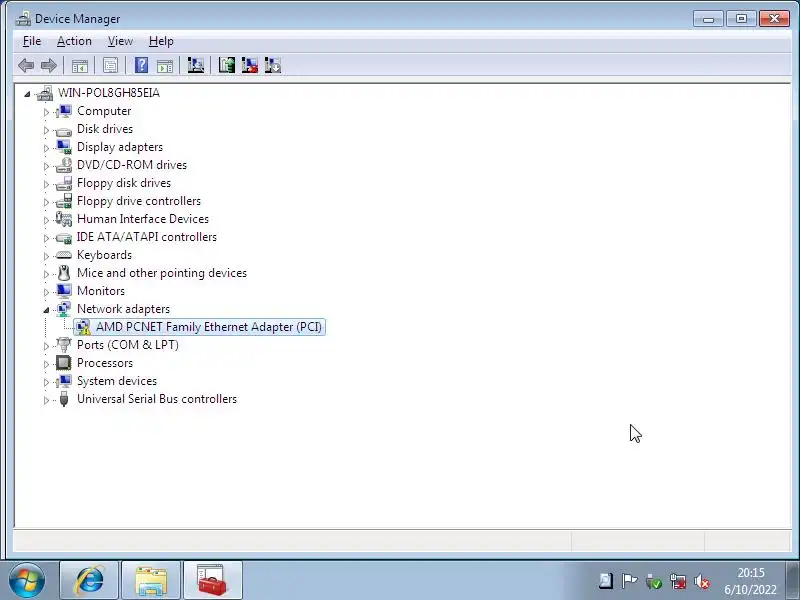Select Mice and other pointing devices label
Viewport: 800px width, 600px height.
coord(162,273)
